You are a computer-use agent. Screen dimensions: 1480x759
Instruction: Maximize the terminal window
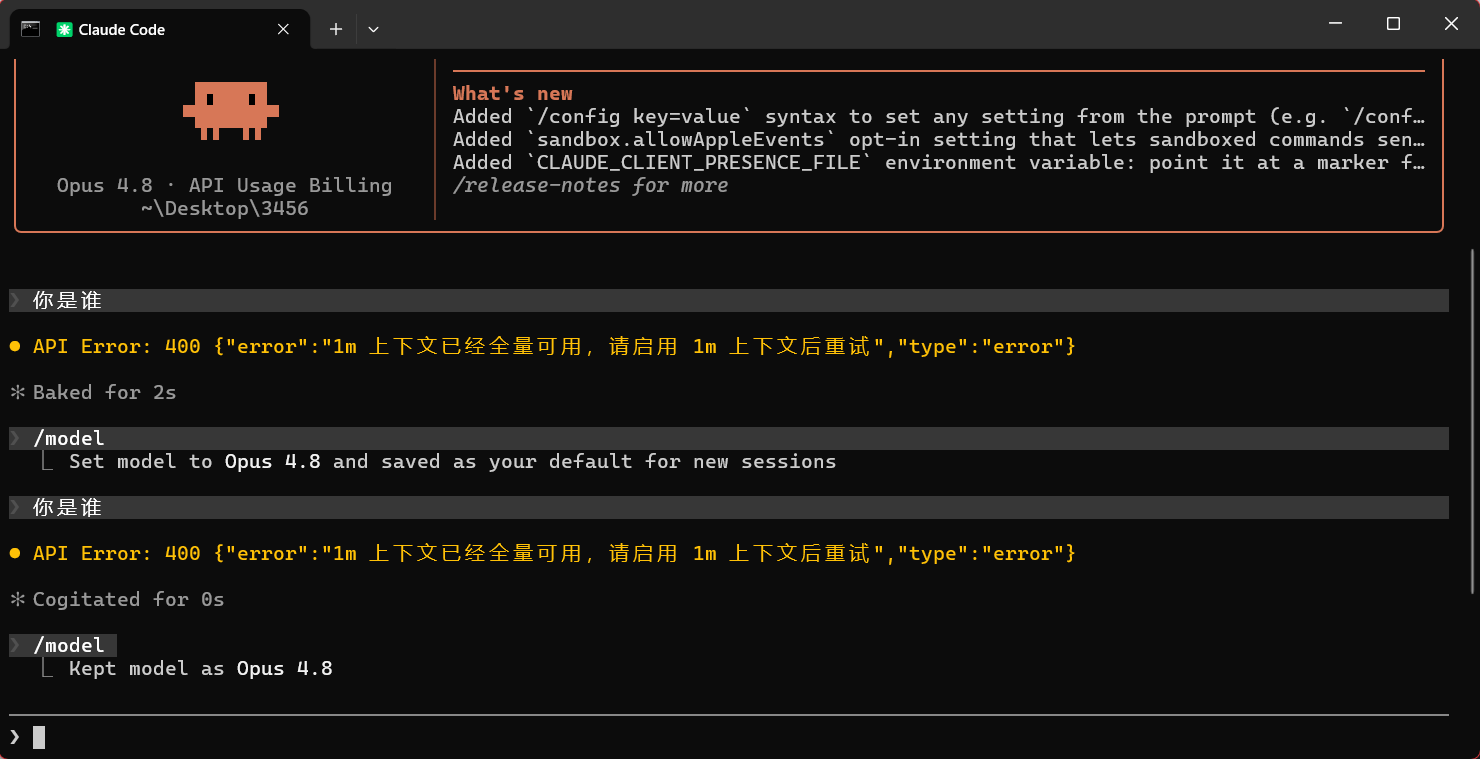coord(1393,24)
